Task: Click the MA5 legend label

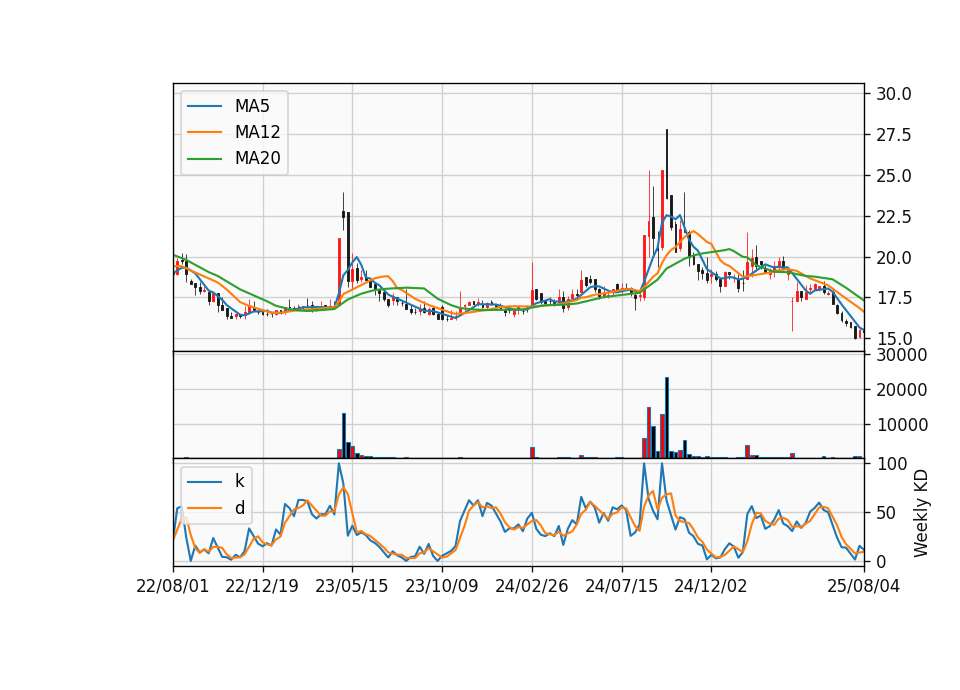Action: click(252, 106)
